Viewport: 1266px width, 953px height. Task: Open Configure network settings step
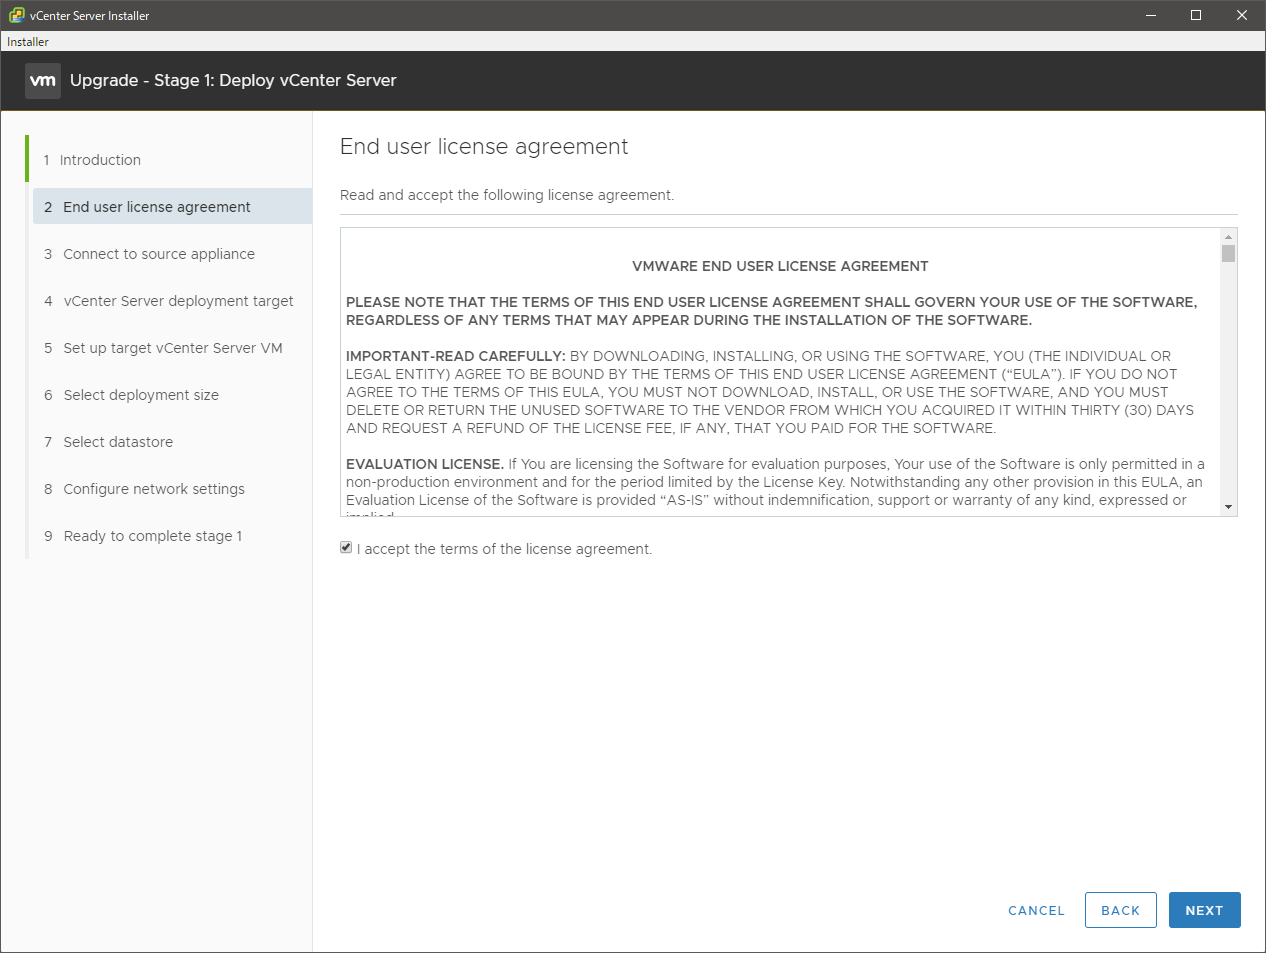[x=154, y=489]
